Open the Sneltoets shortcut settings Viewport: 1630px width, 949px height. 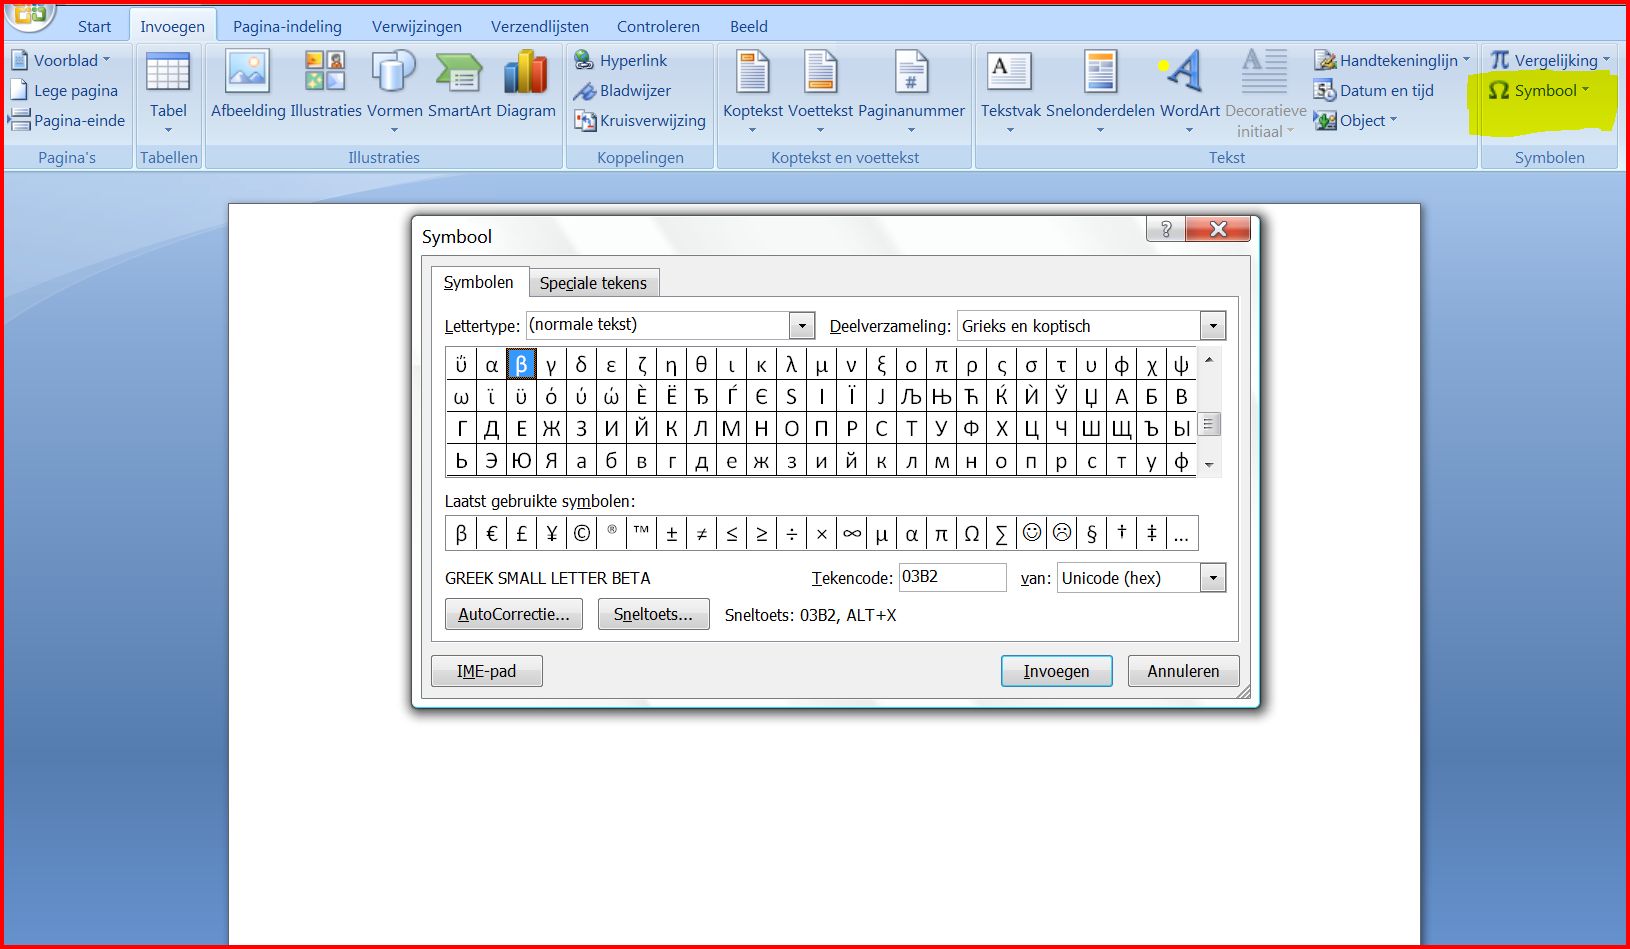[x=653, y=614]
